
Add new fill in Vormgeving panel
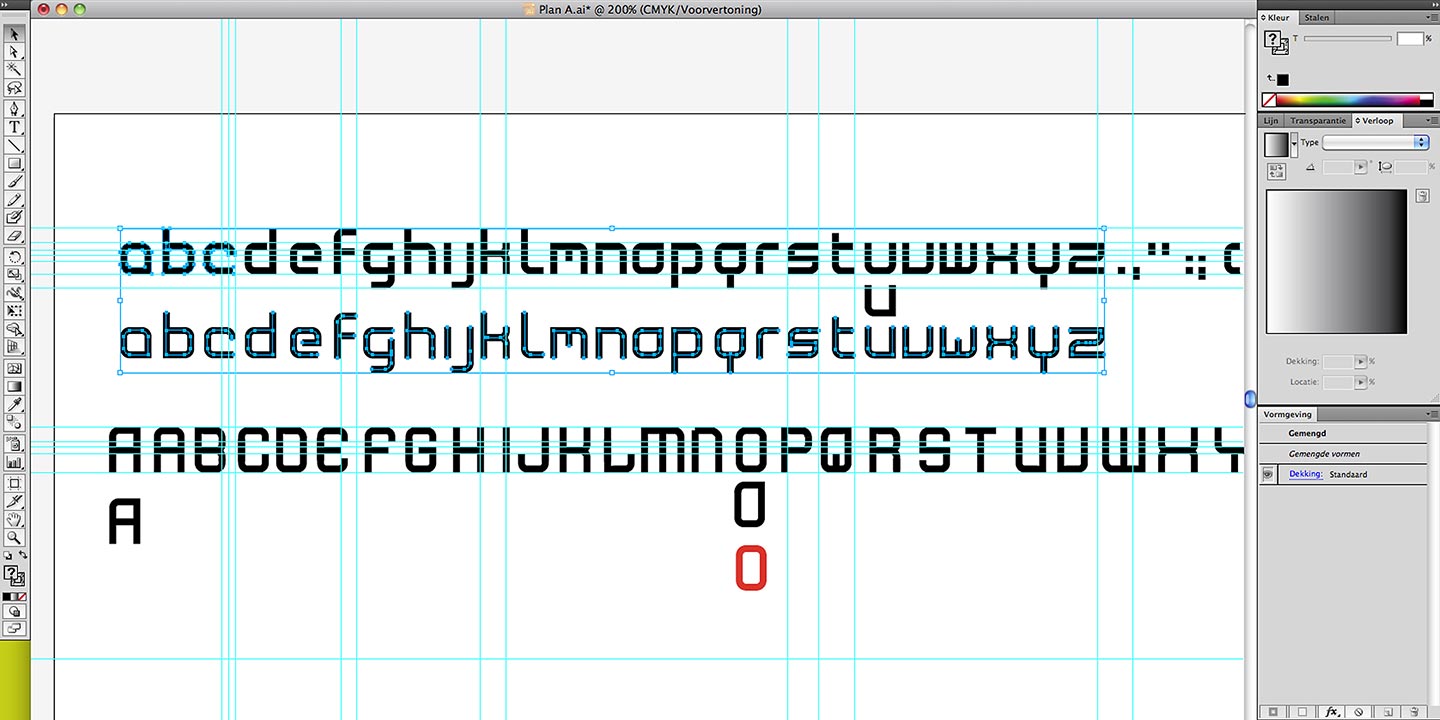tap(1302, 712)
